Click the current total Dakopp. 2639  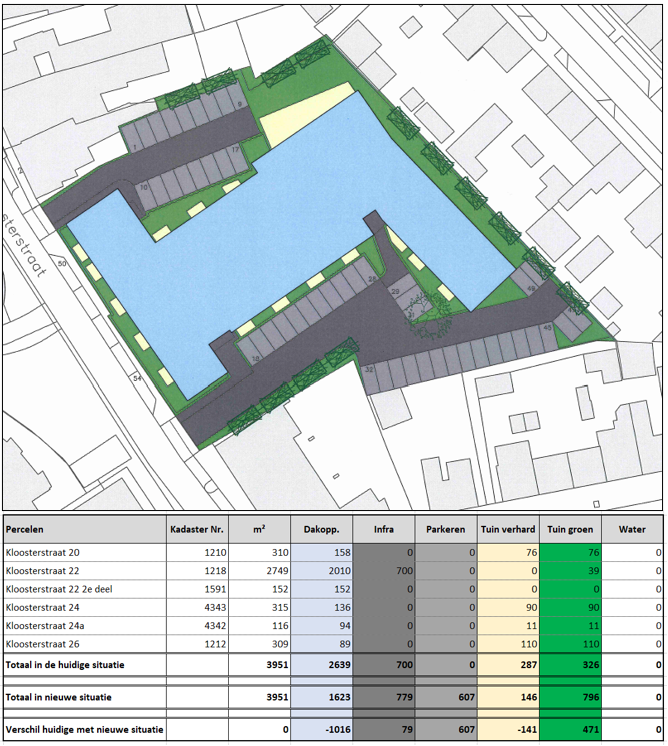click(x=339, y=665)
